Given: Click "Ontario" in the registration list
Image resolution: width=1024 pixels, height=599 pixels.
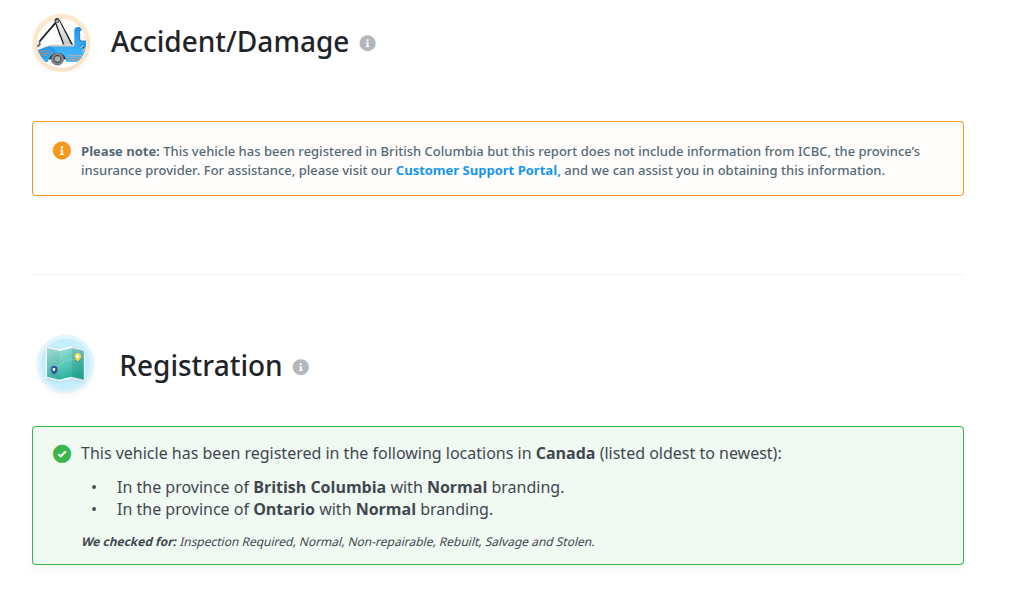Looking at the screenshot, I should (284, 509).
